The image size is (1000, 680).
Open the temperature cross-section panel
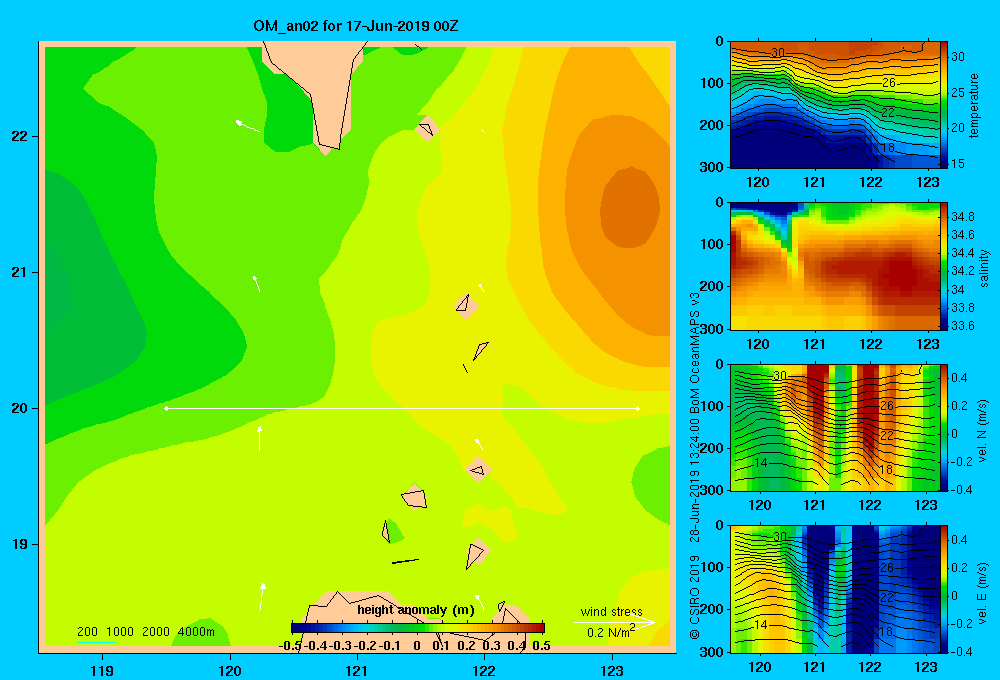click(x=835, y=105)
